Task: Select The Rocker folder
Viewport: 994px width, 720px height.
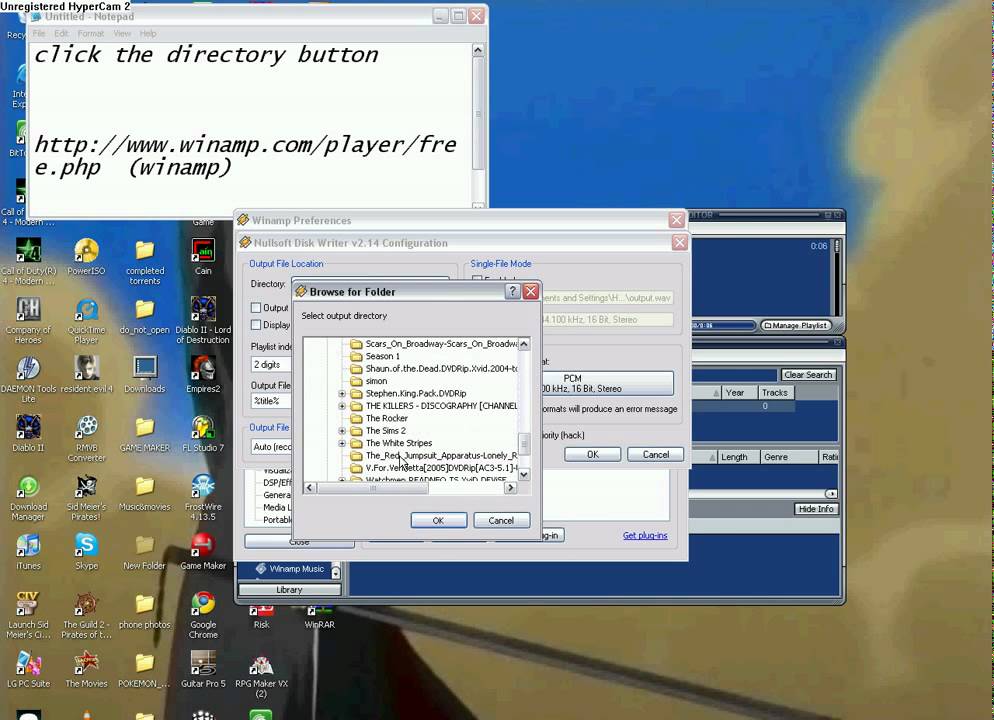Action: [x=387, y=418]
